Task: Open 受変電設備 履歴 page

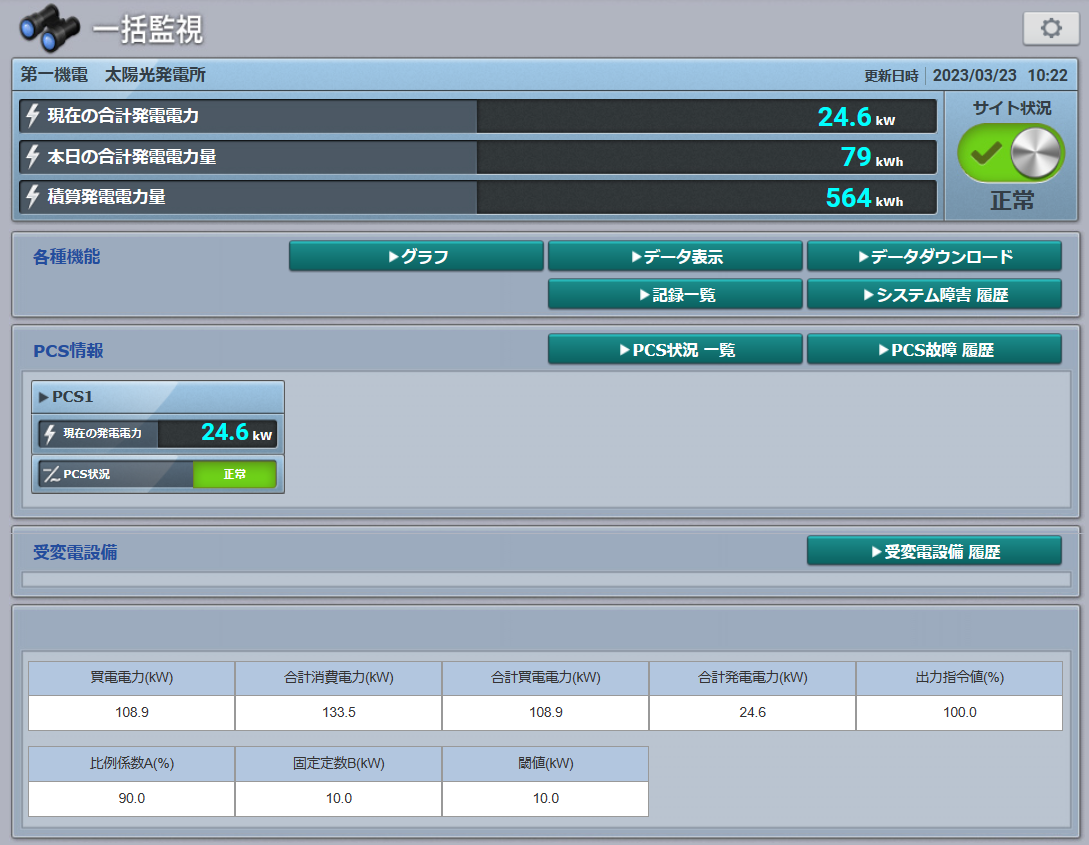Action: pos(934,551)
